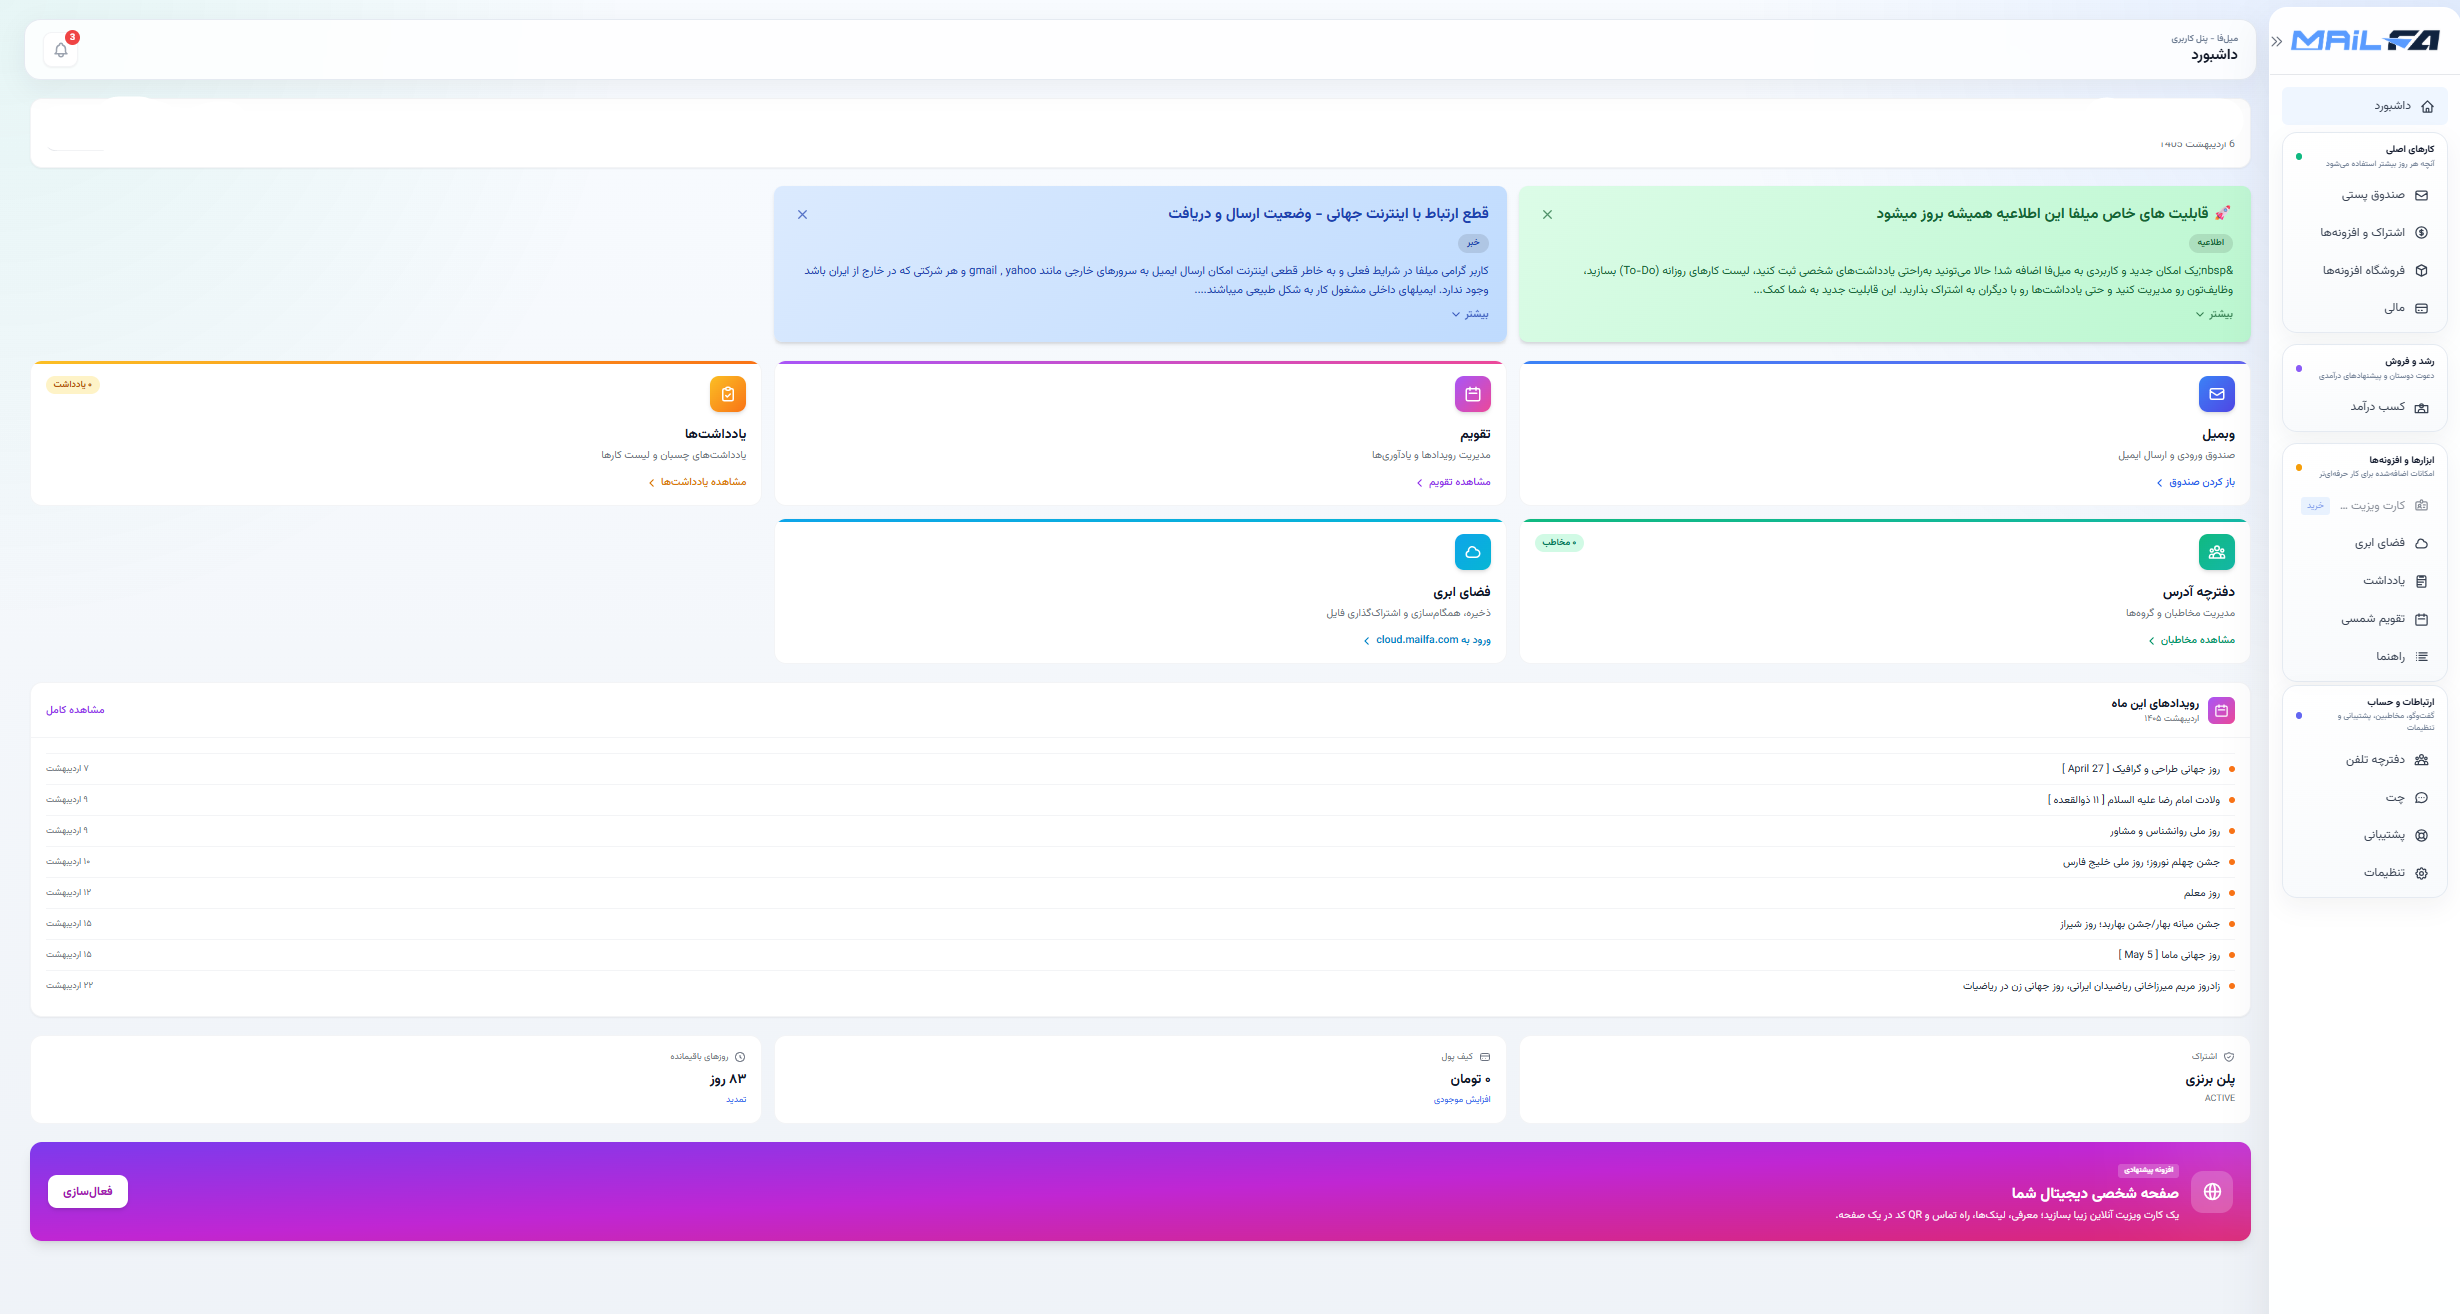
Task: Open داشبورد in the sidebar
Action: (2364, 106)
